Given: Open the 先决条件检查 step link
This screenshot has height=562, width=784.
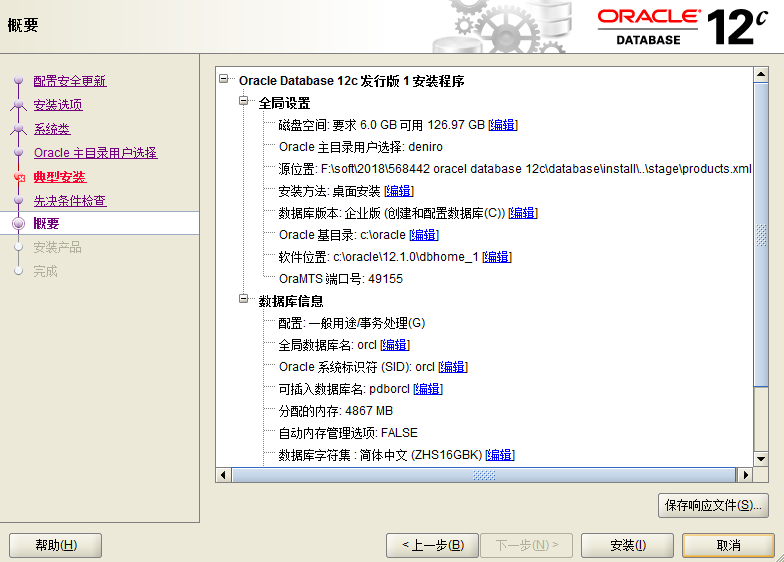Looking at the screenshot, I should coord(70,201).
